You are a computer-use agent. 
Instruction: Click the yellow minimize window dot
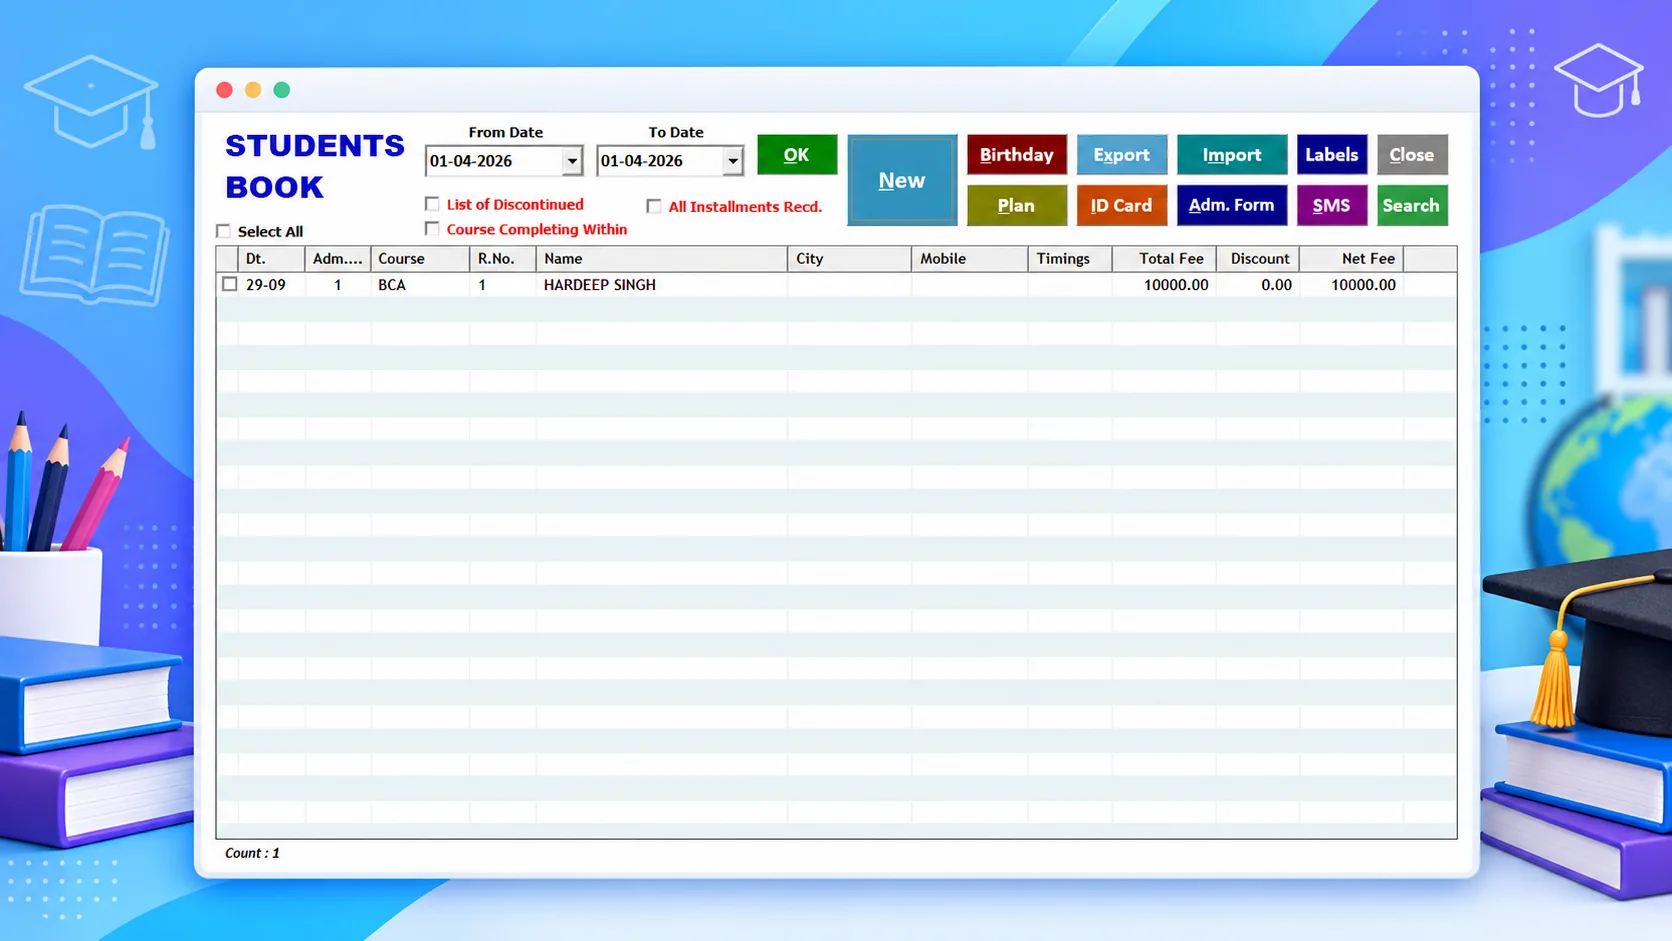253,90
